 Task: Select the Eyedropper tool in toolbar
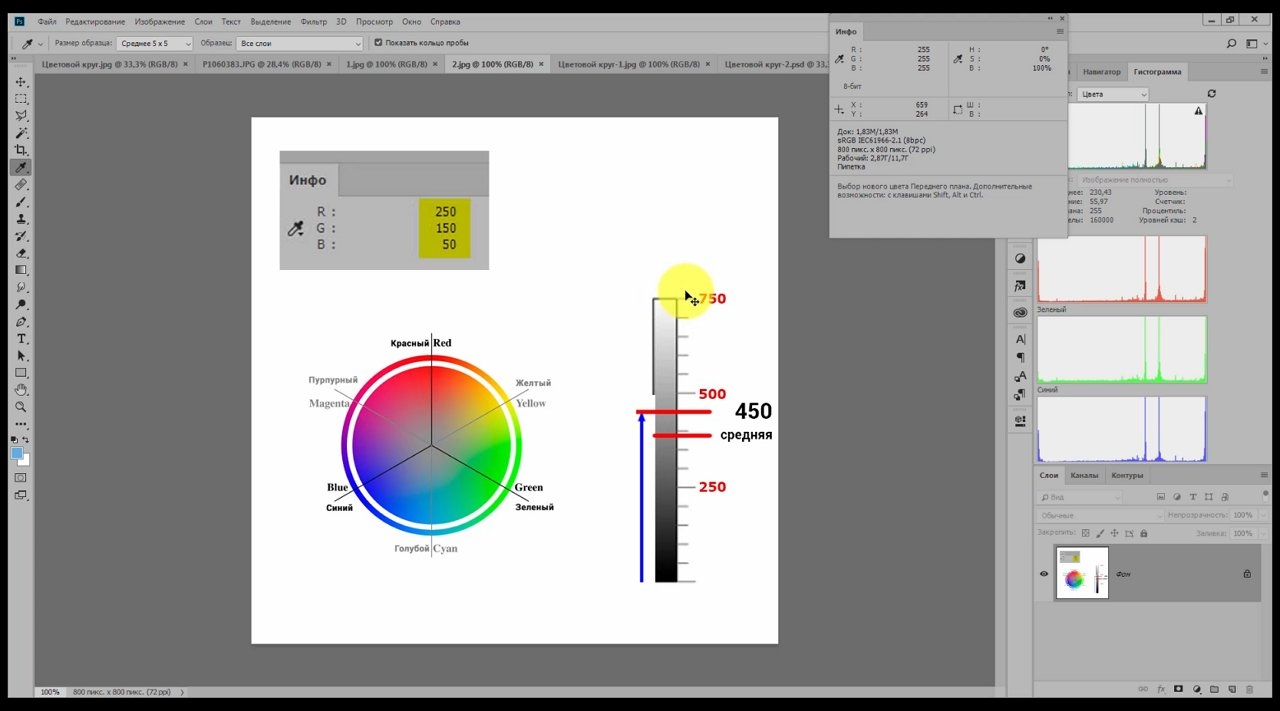coord(21,167)
